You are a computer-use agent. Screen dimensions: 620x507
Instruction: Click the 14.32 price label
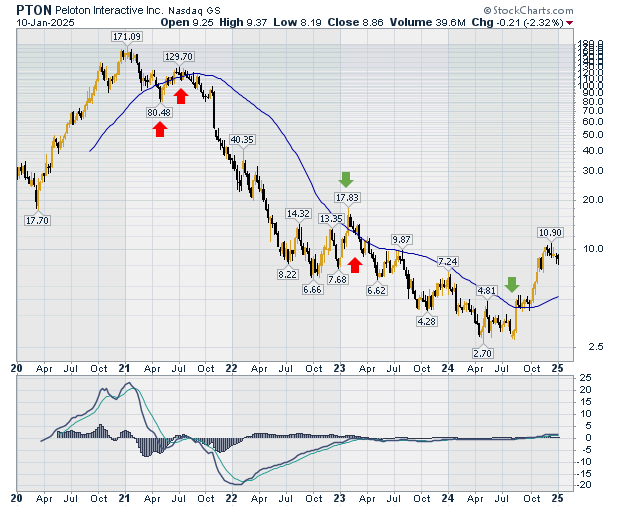pyautogui.click(x=298, y=213)
